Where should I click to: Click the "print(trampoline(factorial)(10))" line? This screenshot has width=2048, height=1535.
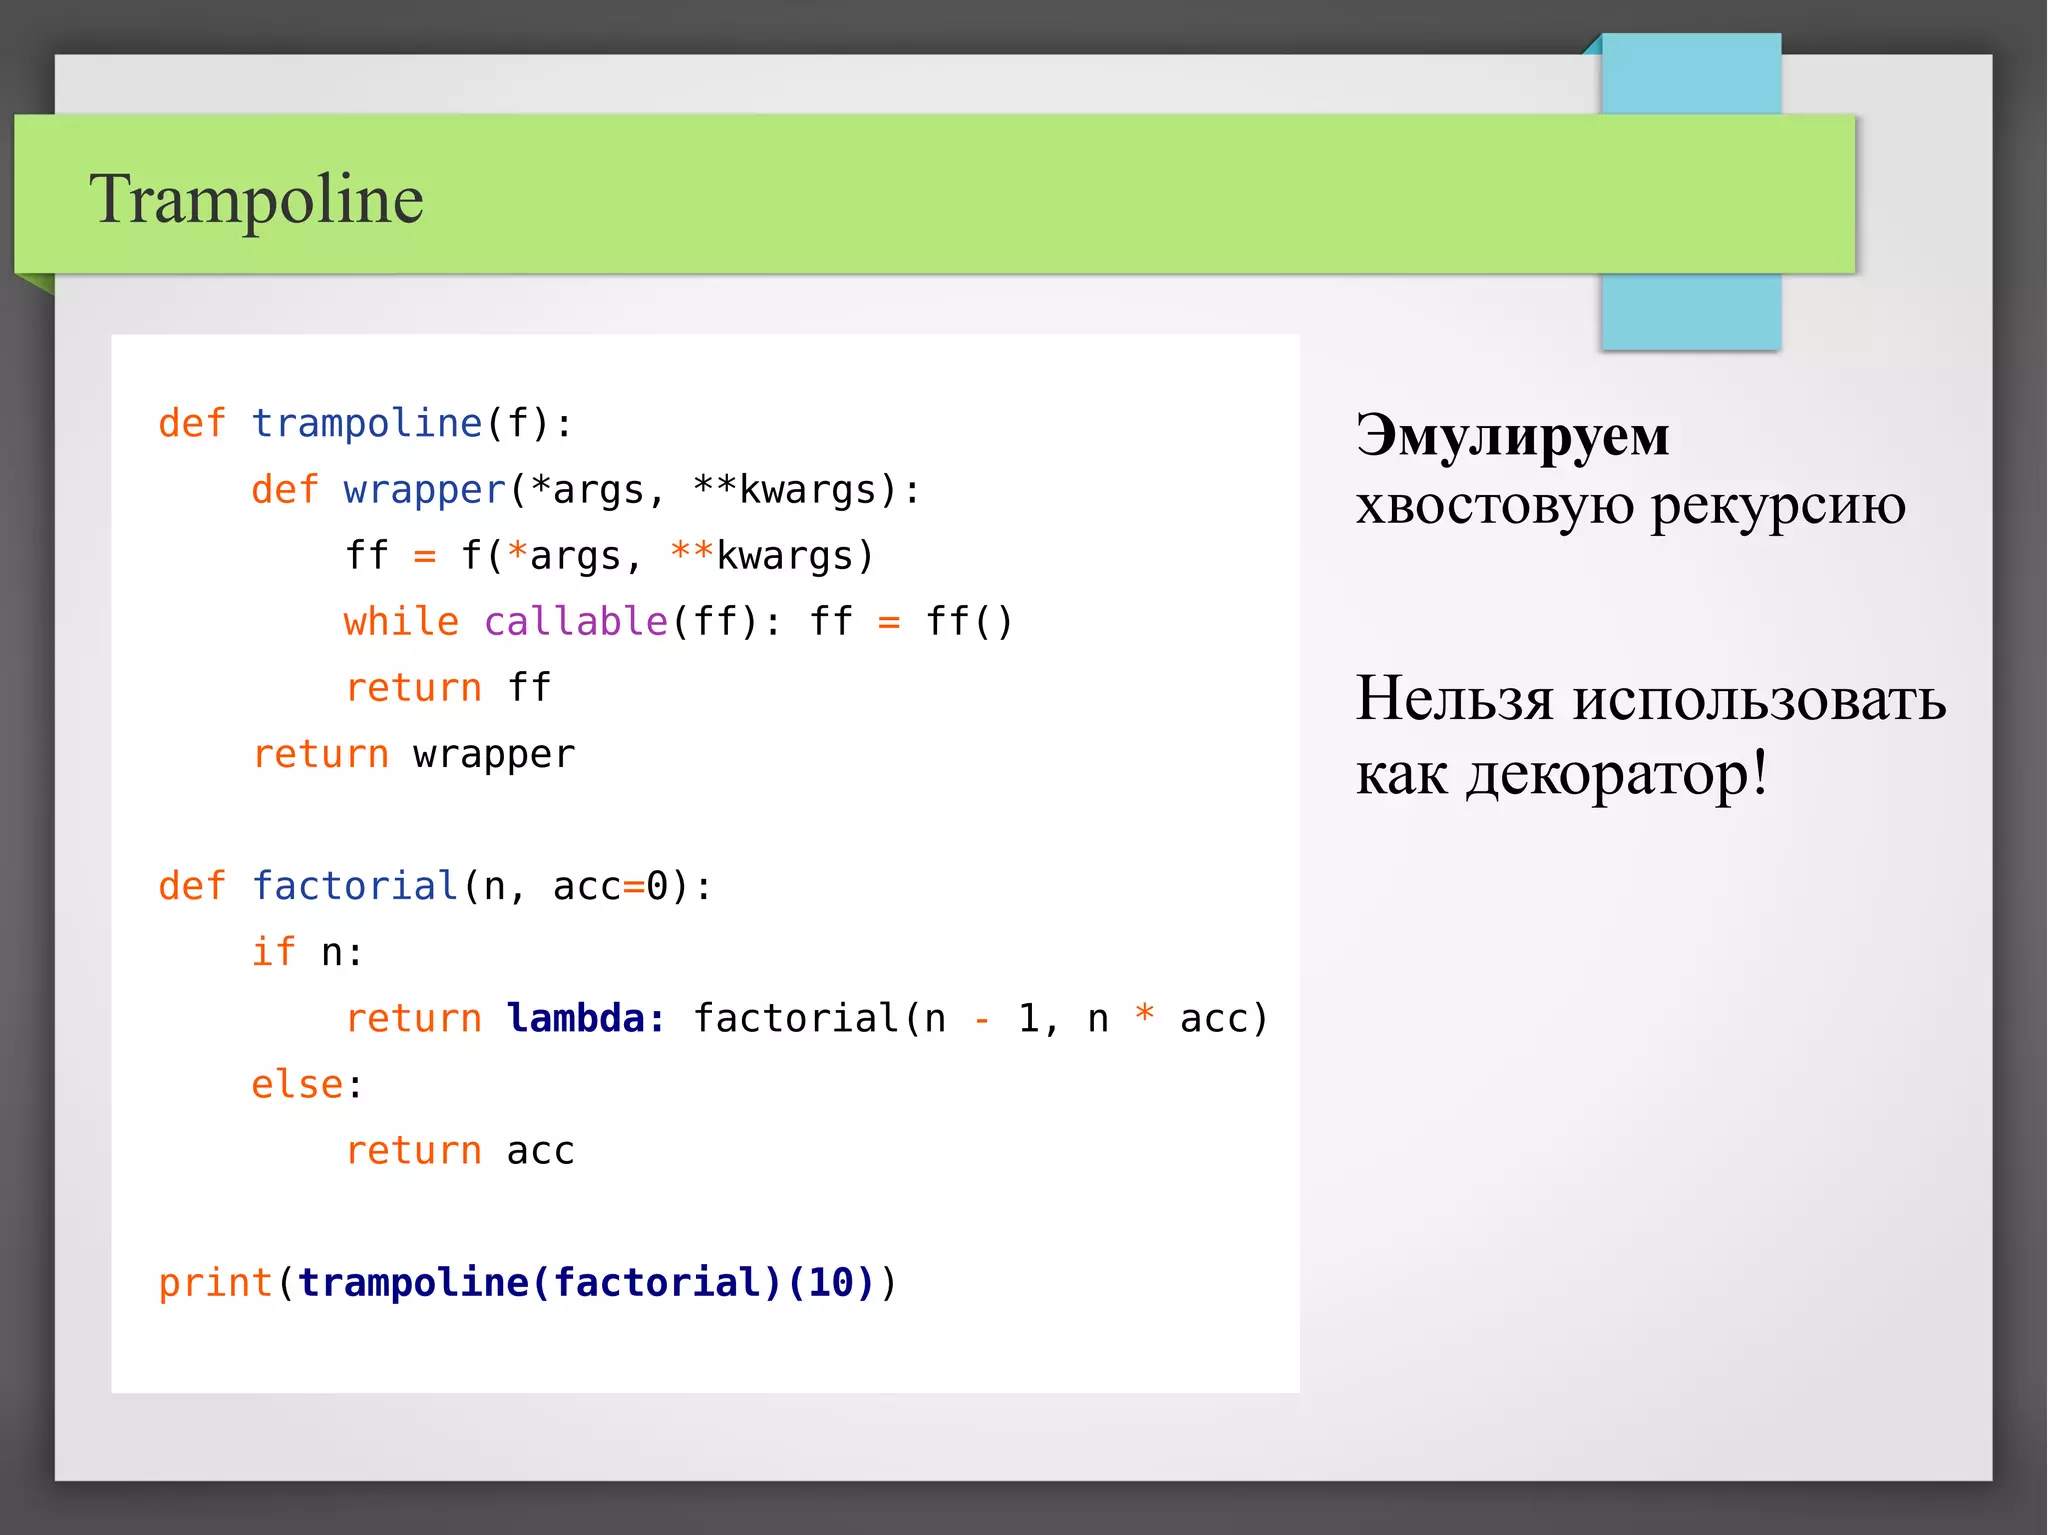coord(528,1282)
